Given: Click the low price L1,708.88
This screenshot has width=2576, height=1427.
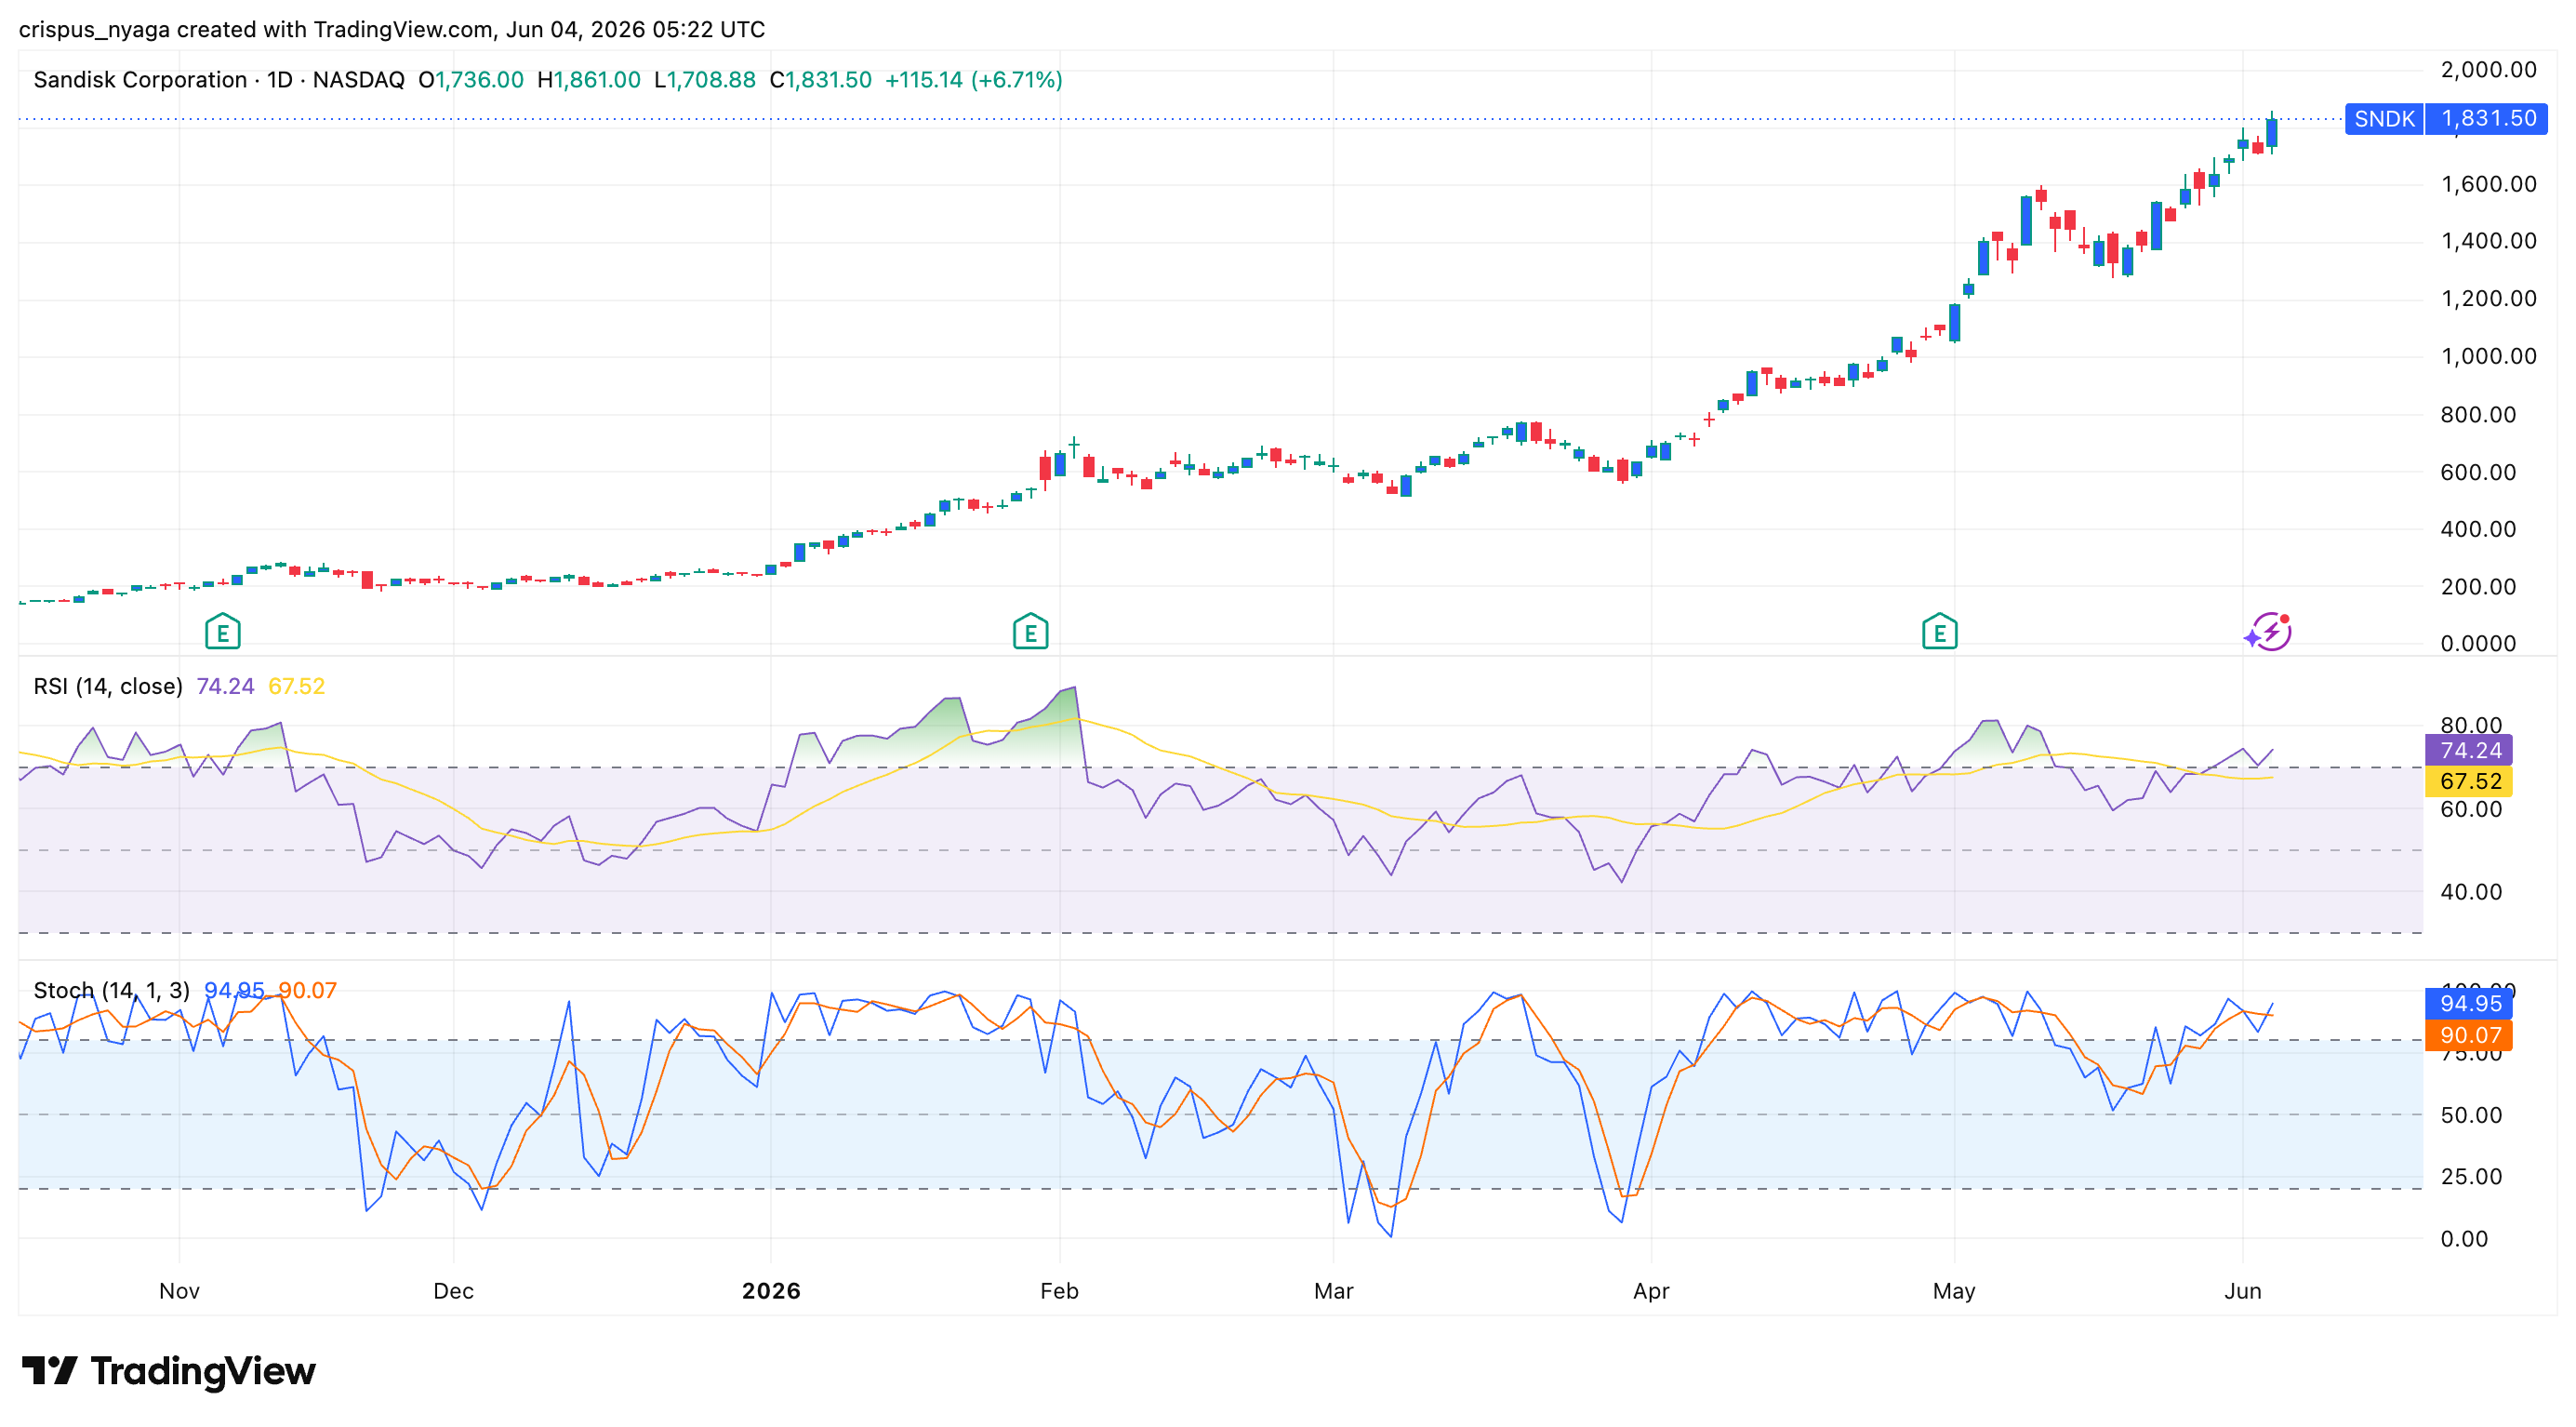Looking at the screenshot, I should (705, 80).
